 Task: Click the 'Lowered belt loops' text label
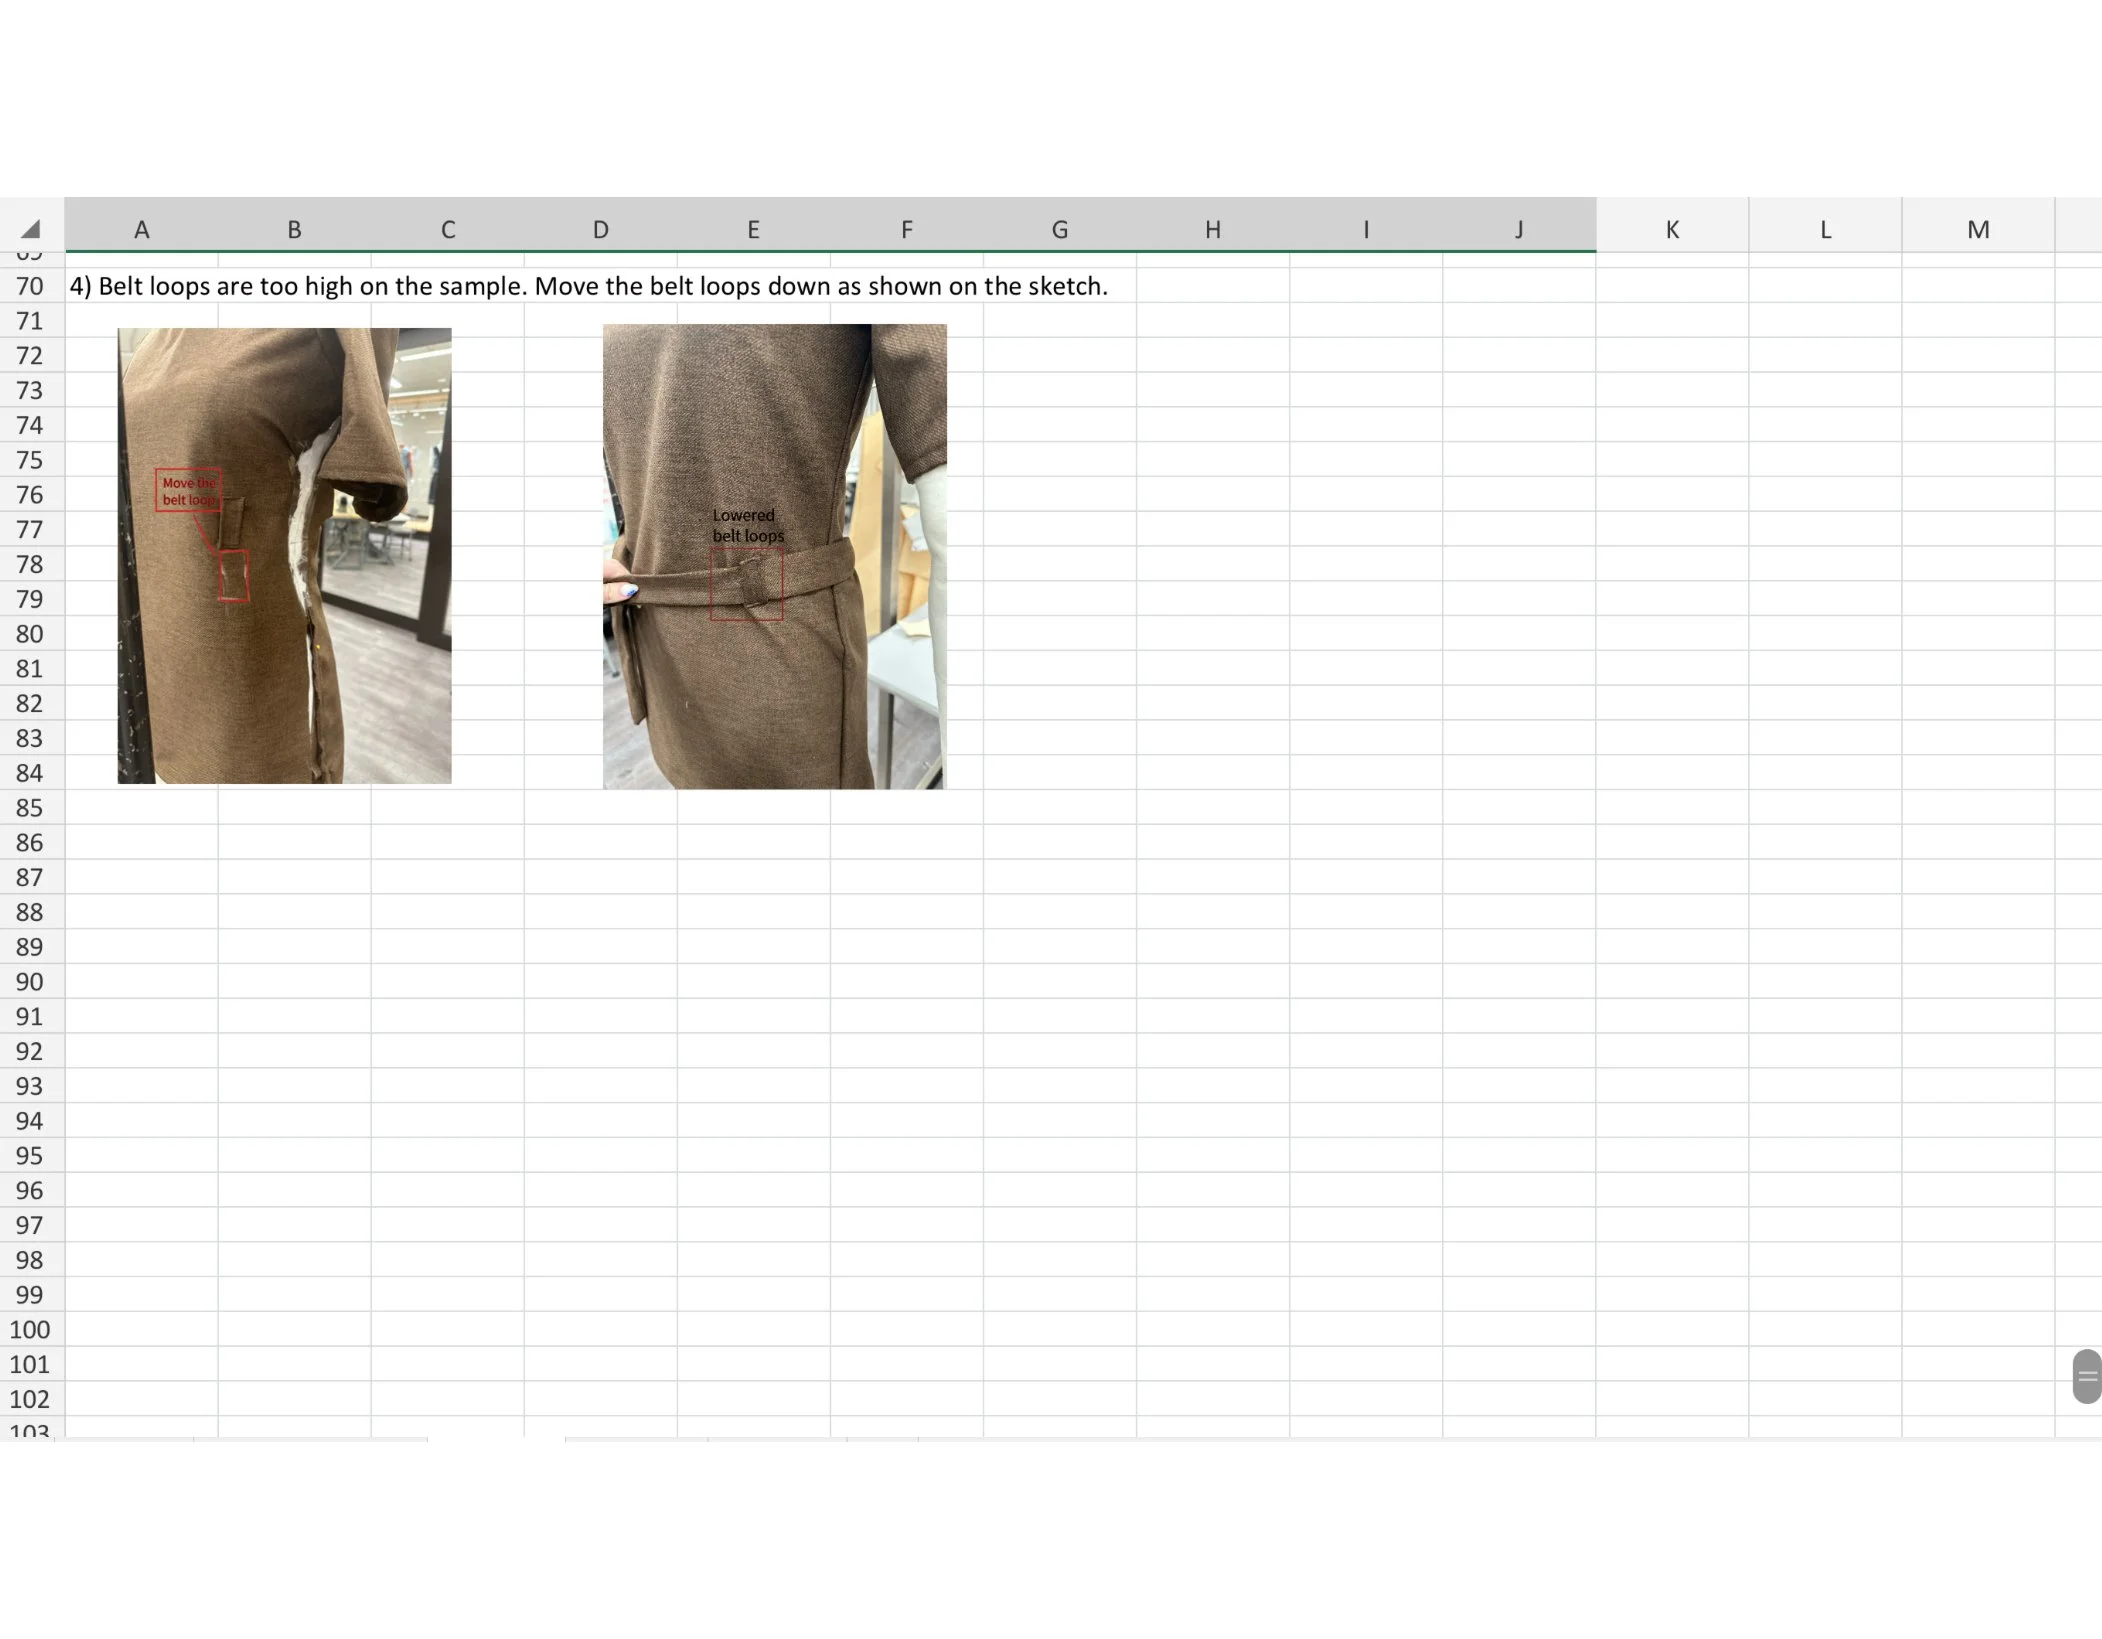(747, 525)
